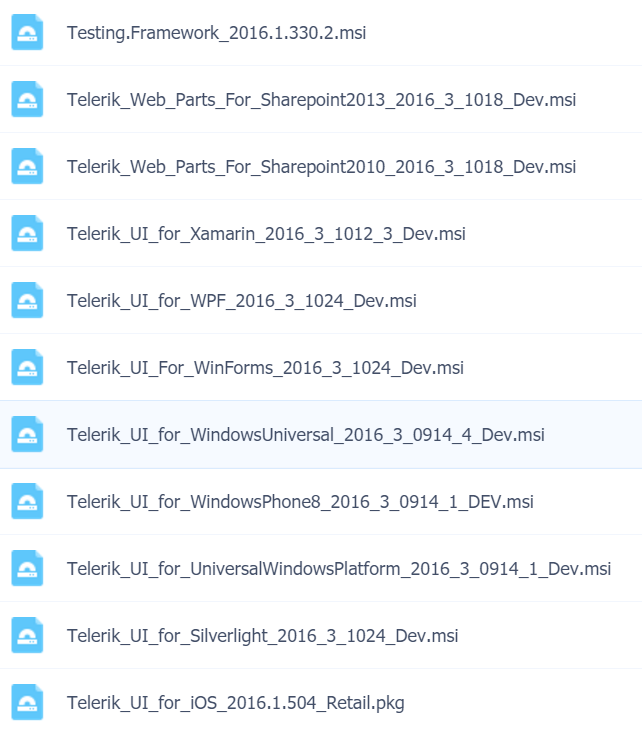
Task: Select Telerik_UI_for_iOS_2016.1.504_Retail.pkg name
Action: [x=235, y=703]
